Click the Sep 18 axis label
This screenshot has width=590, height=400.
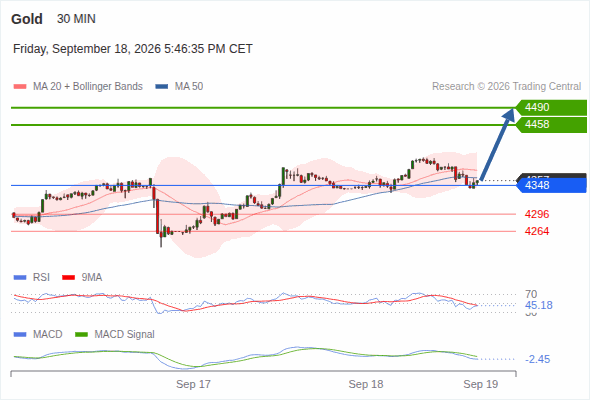pos(366,384)
